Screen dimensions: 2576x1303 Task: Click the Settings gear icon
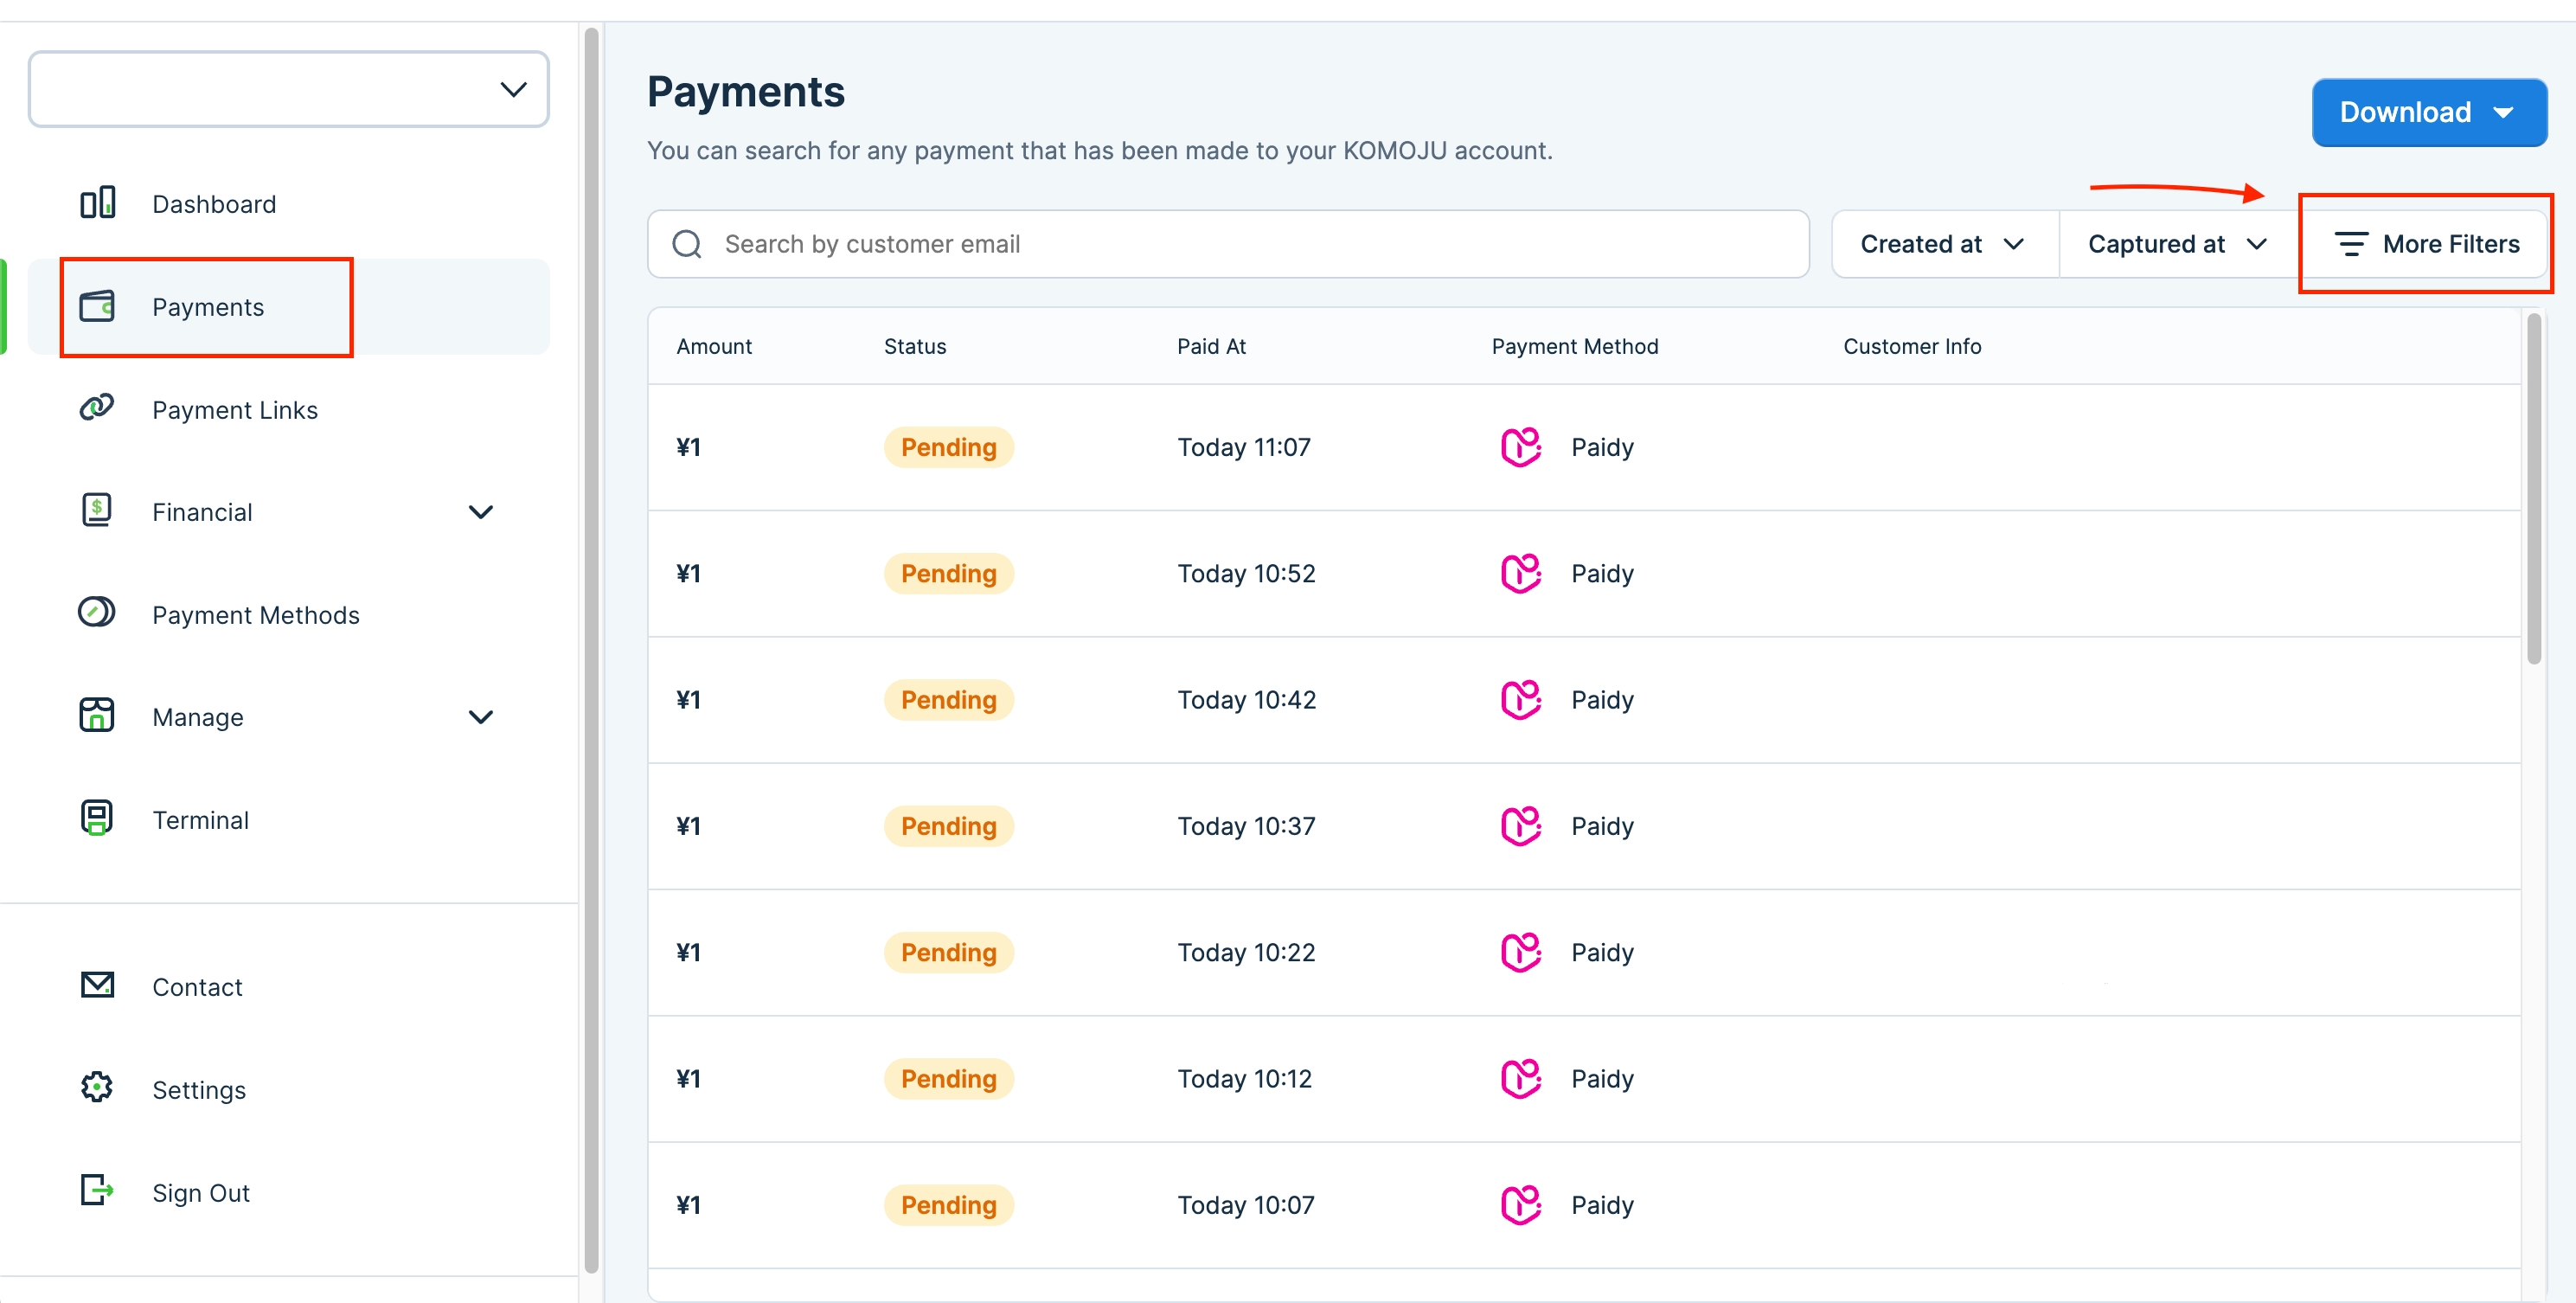click(x=97, y=1087)
